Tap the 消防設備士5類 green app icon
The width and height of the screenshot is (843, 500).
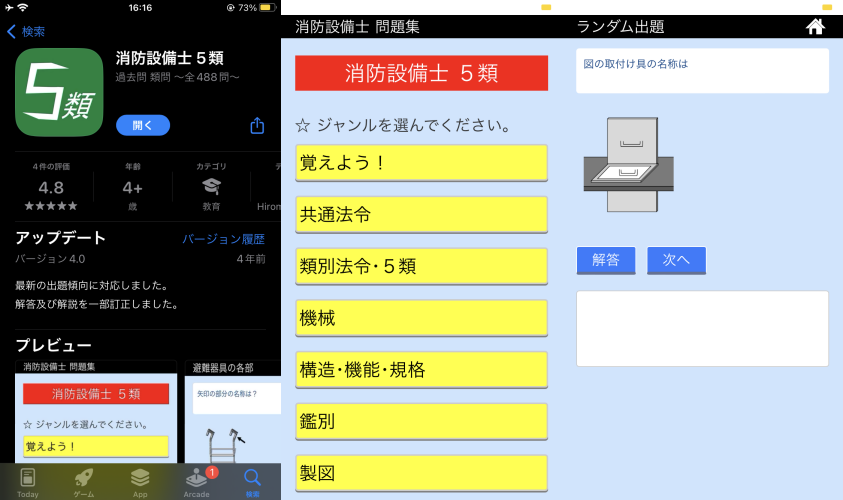tap(59, 92)
